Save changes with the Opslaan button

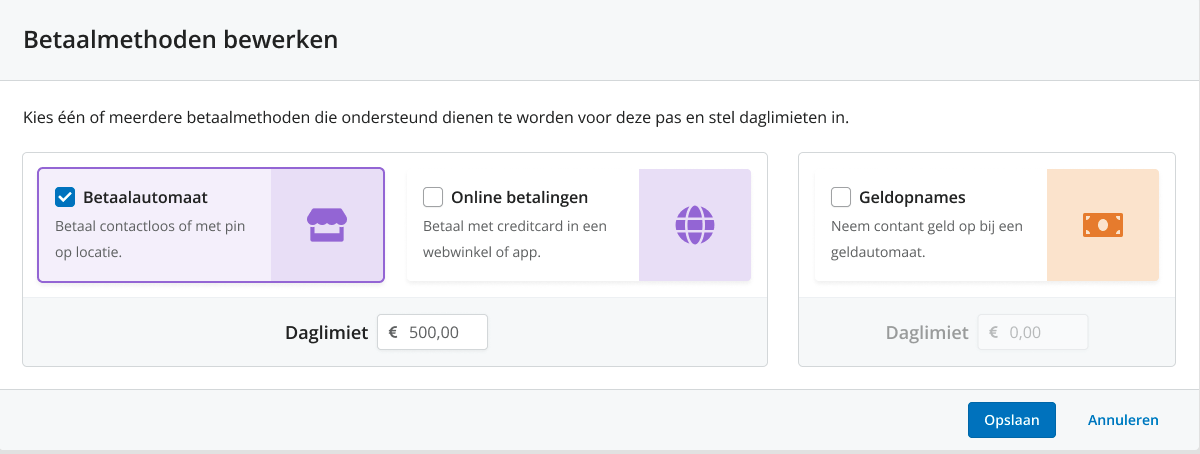(1012, 420)
